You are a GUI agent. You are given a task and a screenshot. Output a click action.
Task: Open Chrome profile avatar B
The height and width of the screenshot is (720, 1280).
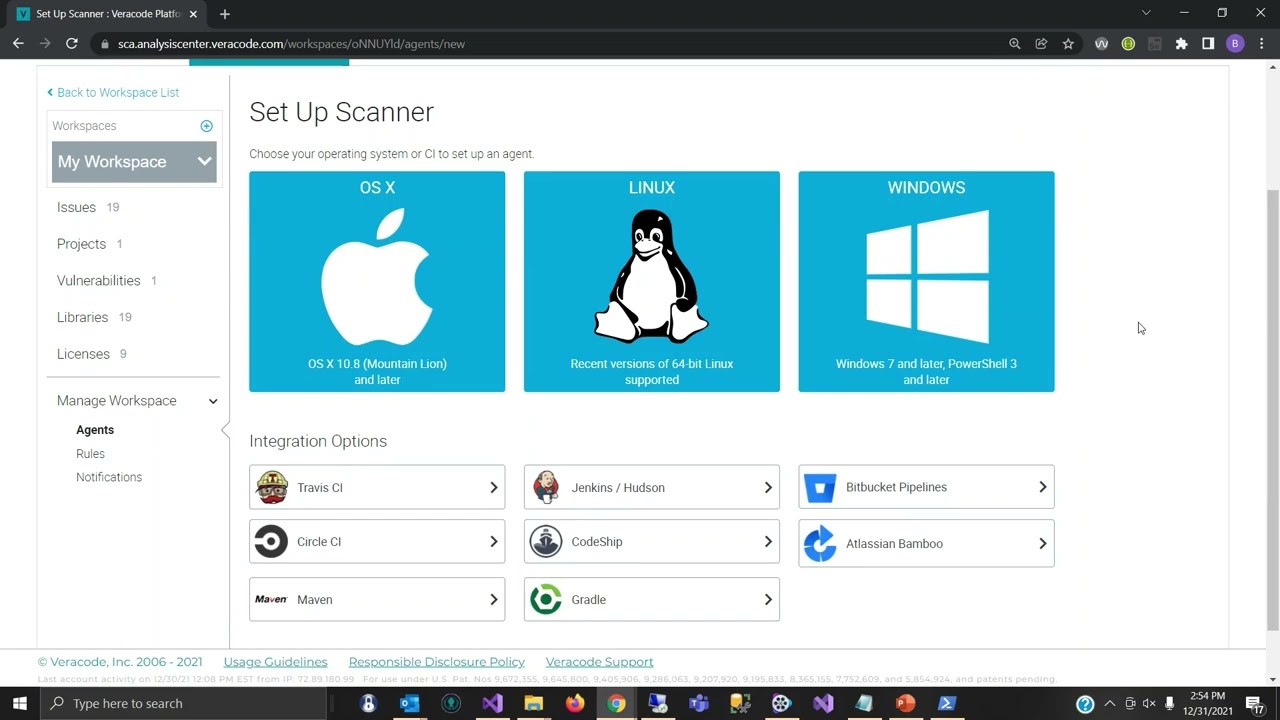point(1235,44)
